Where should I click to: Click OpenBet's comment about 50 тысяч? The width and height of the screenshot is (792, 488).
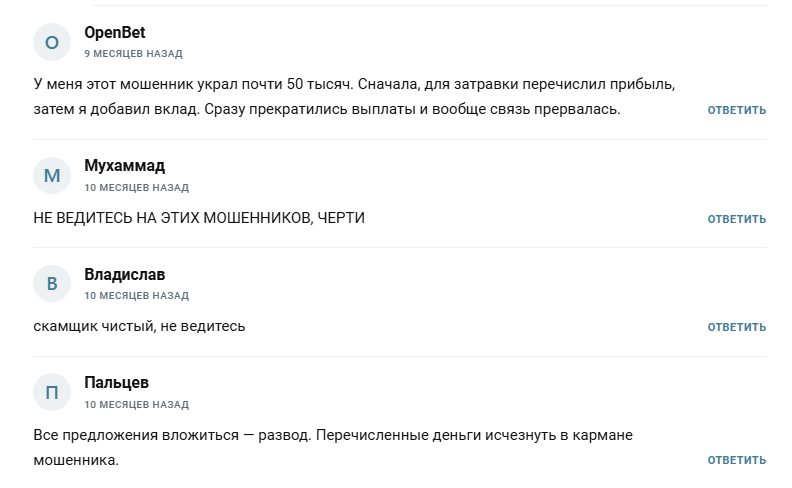coord(360,96)
